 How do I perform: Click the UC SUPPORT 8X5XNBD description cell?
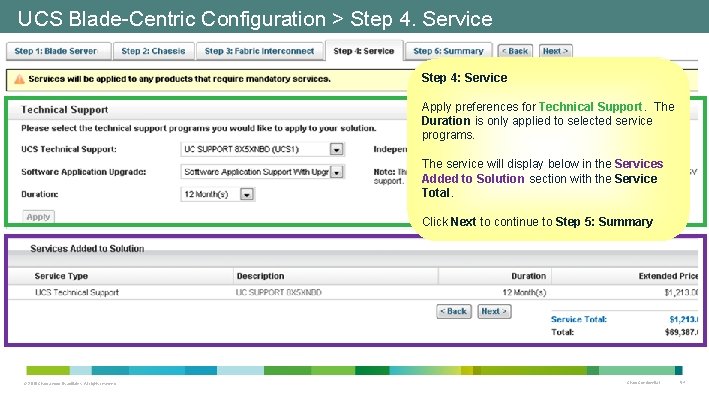coord(279,292)
